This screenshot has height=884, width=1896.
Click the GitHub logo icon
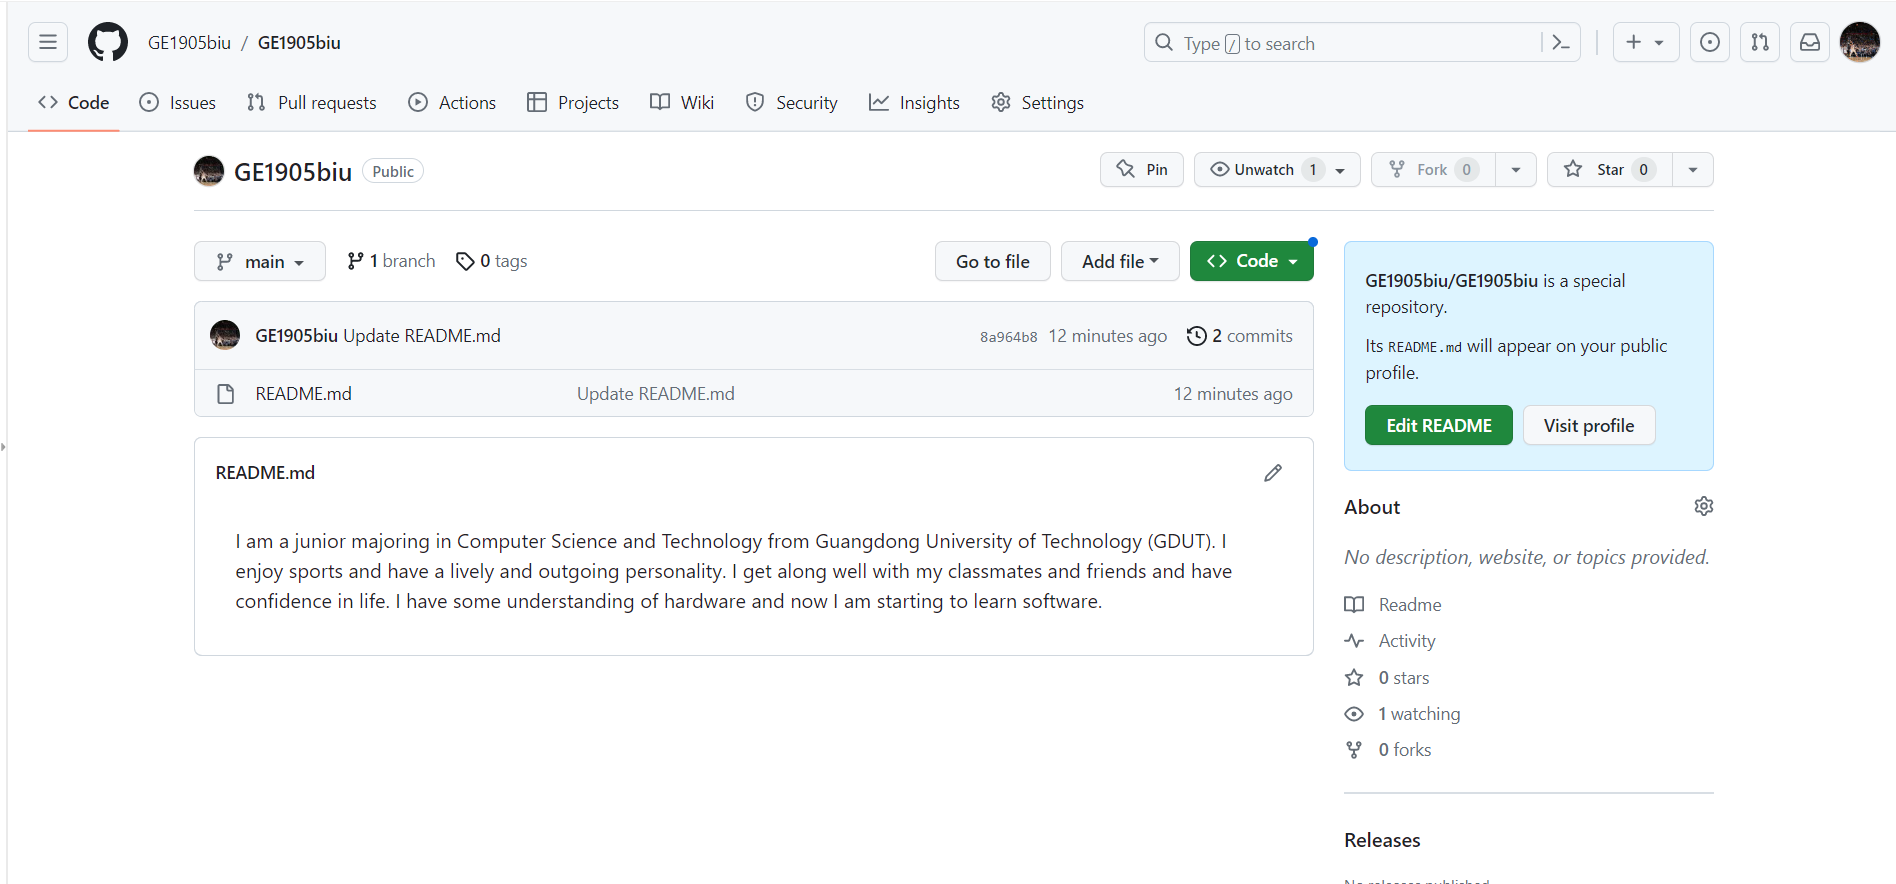click(x=108, y=43)
